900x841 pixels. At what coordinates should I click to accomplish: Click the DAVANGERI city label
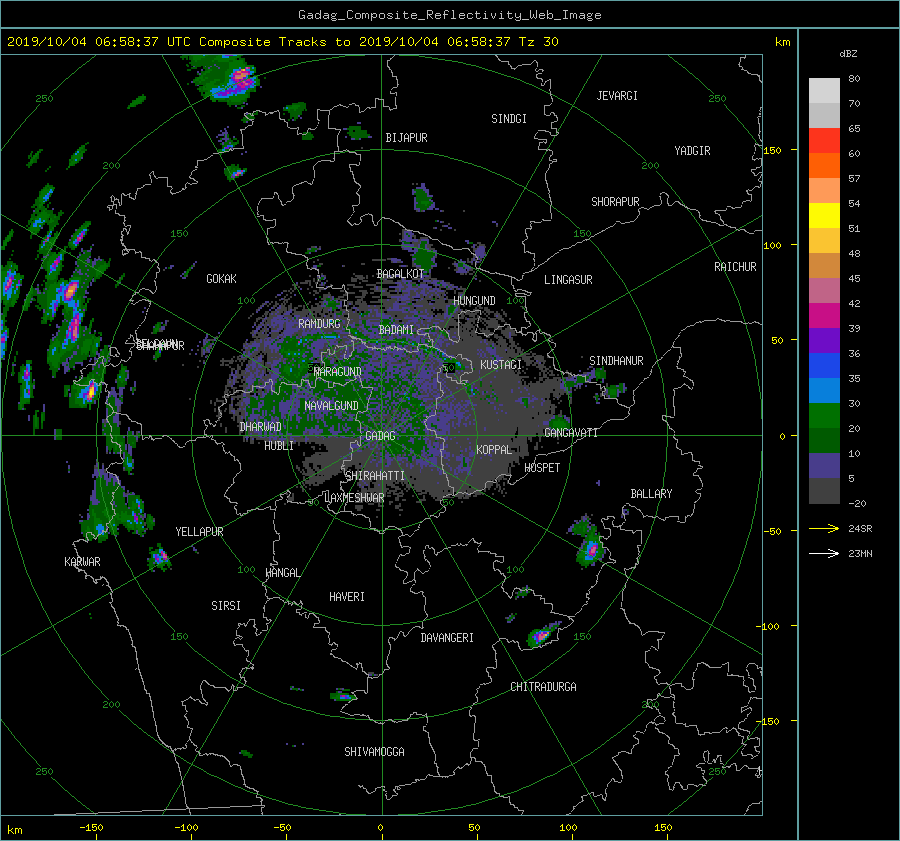pos(447,638)
